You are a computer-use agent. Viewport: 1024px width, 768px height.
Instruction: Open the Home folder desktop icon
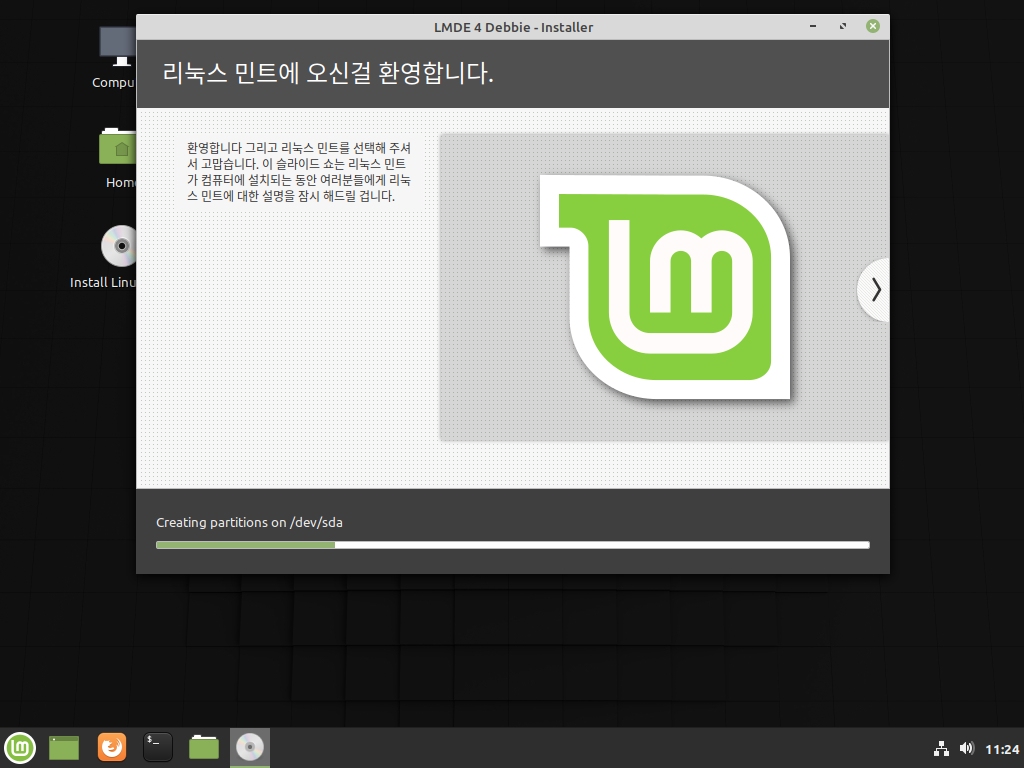tap(120, 158)
